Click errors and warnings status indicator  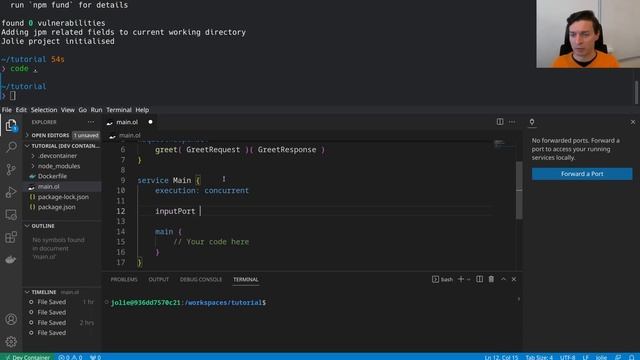click(70, 357)
